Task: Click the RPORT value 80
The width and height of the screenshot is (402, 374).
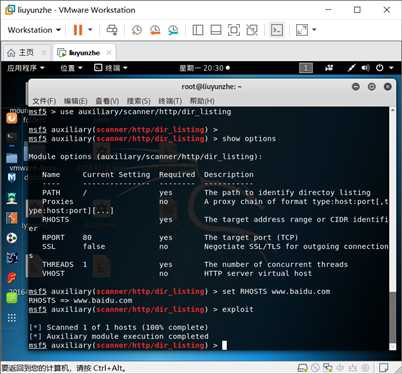Action: coord(87,237)
